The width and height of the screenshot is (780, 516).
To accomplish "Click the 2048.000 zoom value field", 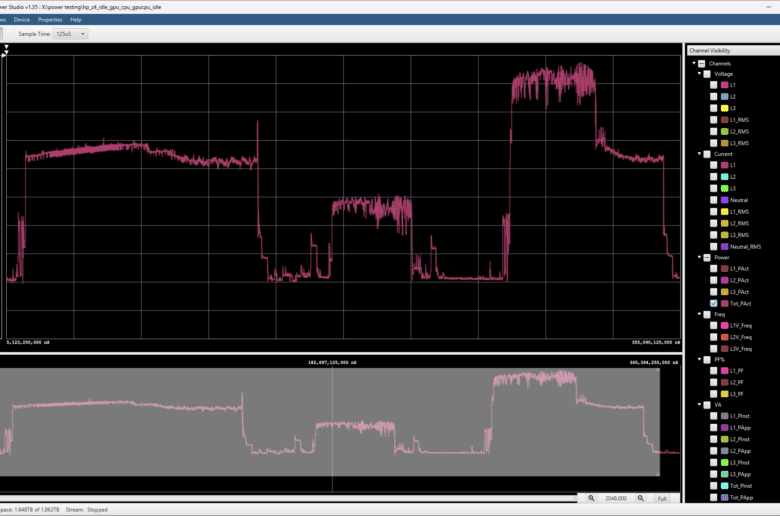I will pos(616,498).
